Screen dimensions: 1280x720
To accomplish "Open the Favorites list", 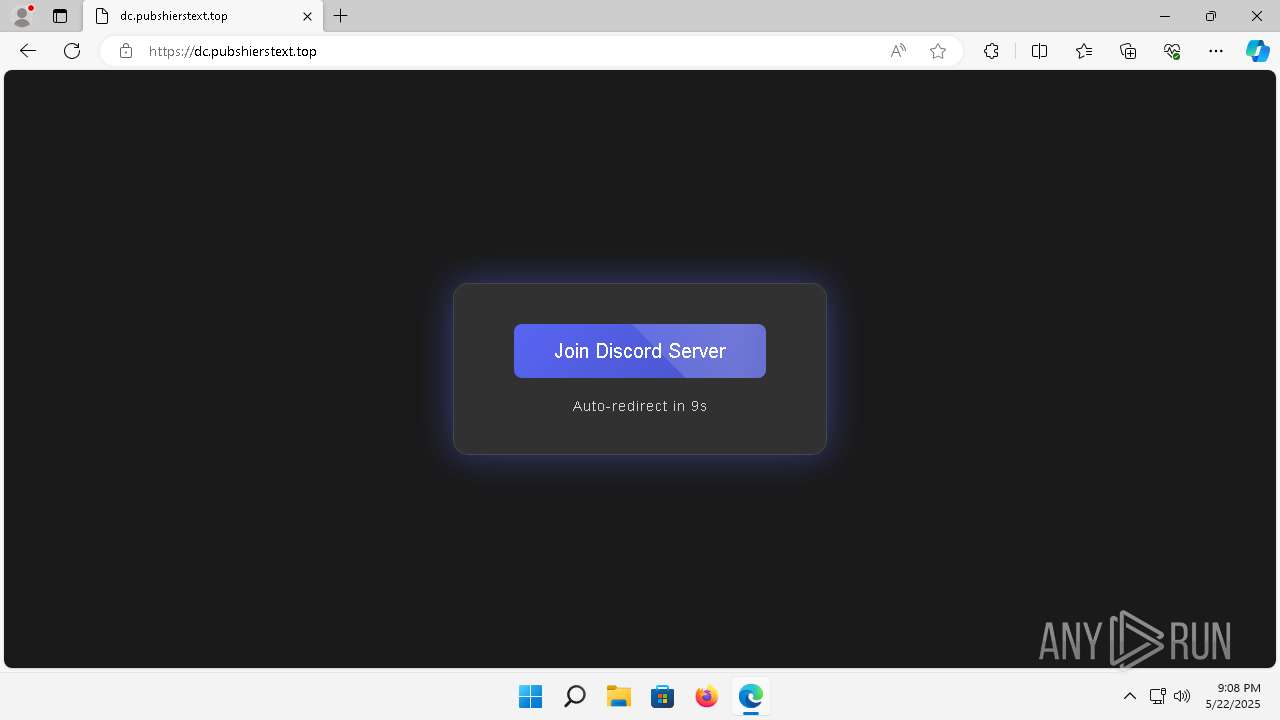I will [x=1084, y=51].
